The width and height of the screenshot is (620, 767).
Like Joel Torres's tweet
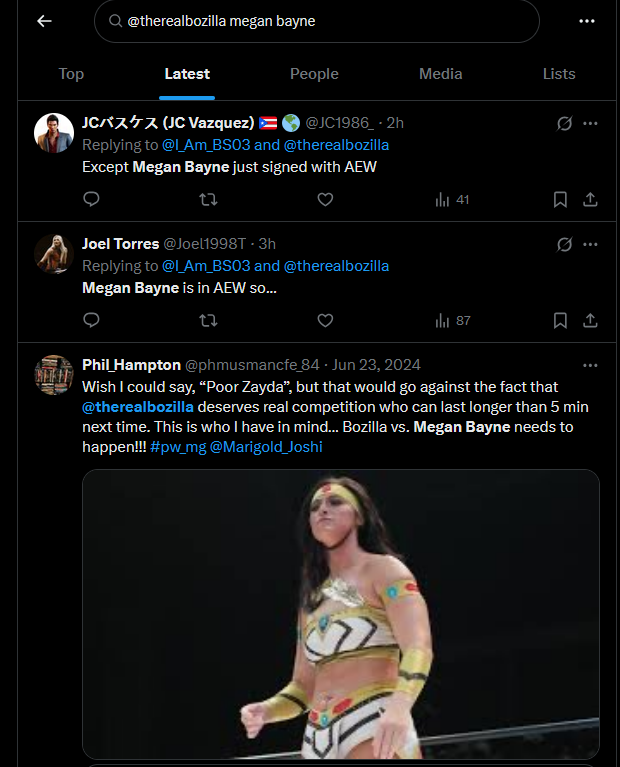325,320
